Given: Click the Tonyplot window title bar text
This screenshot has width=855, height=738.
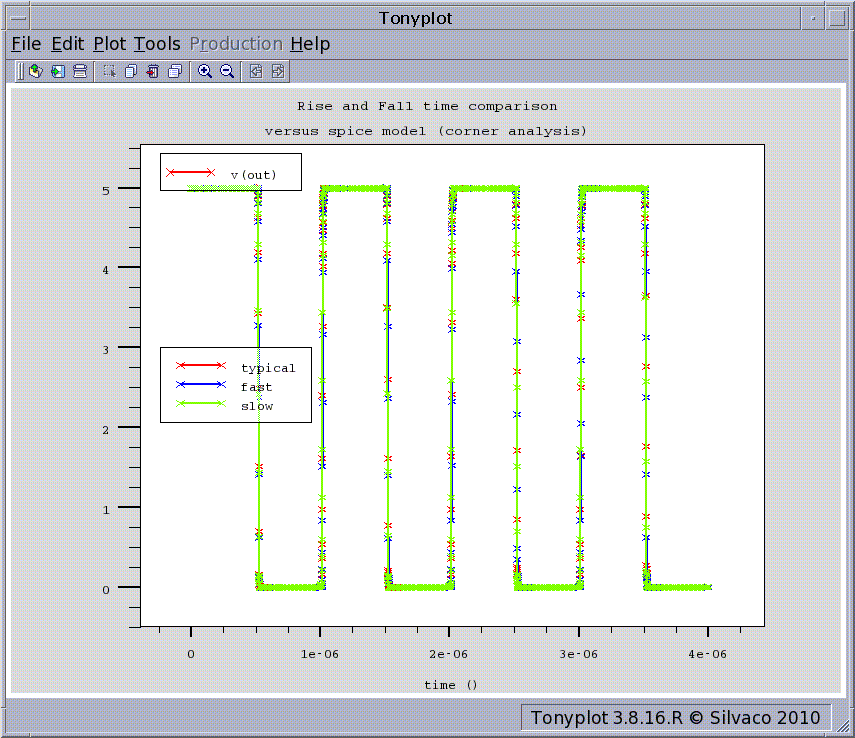Looking at the screenshot, I should (416, 19).
